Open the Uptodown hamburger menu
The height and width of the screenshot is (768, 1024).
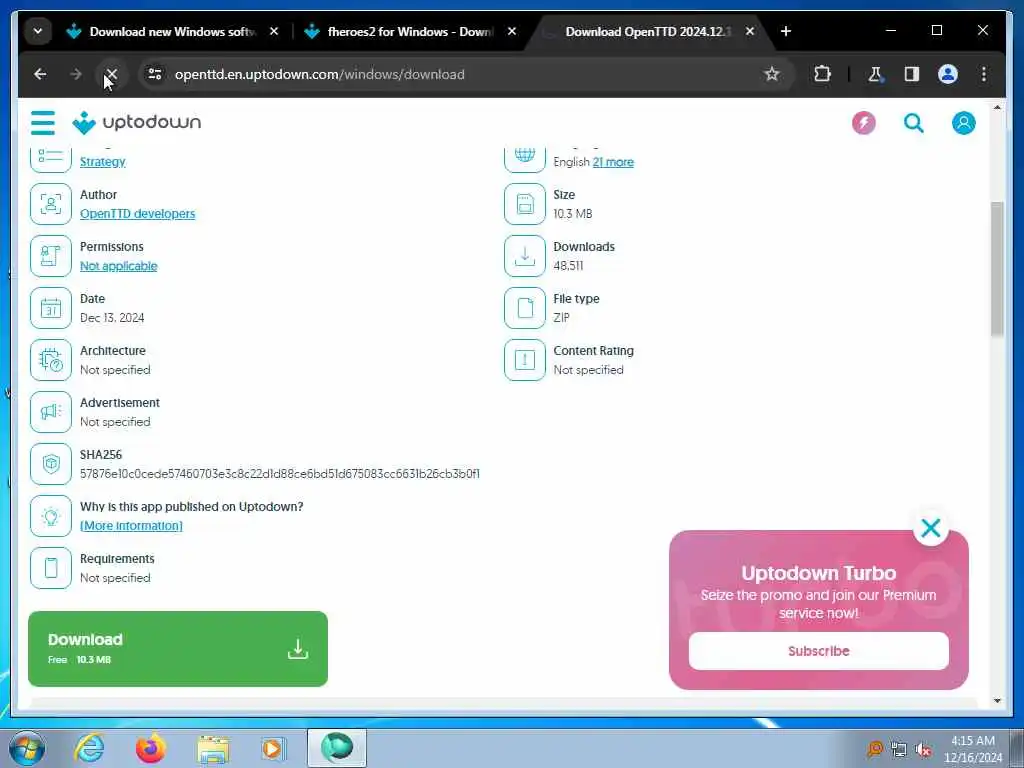tap(43, 123)
